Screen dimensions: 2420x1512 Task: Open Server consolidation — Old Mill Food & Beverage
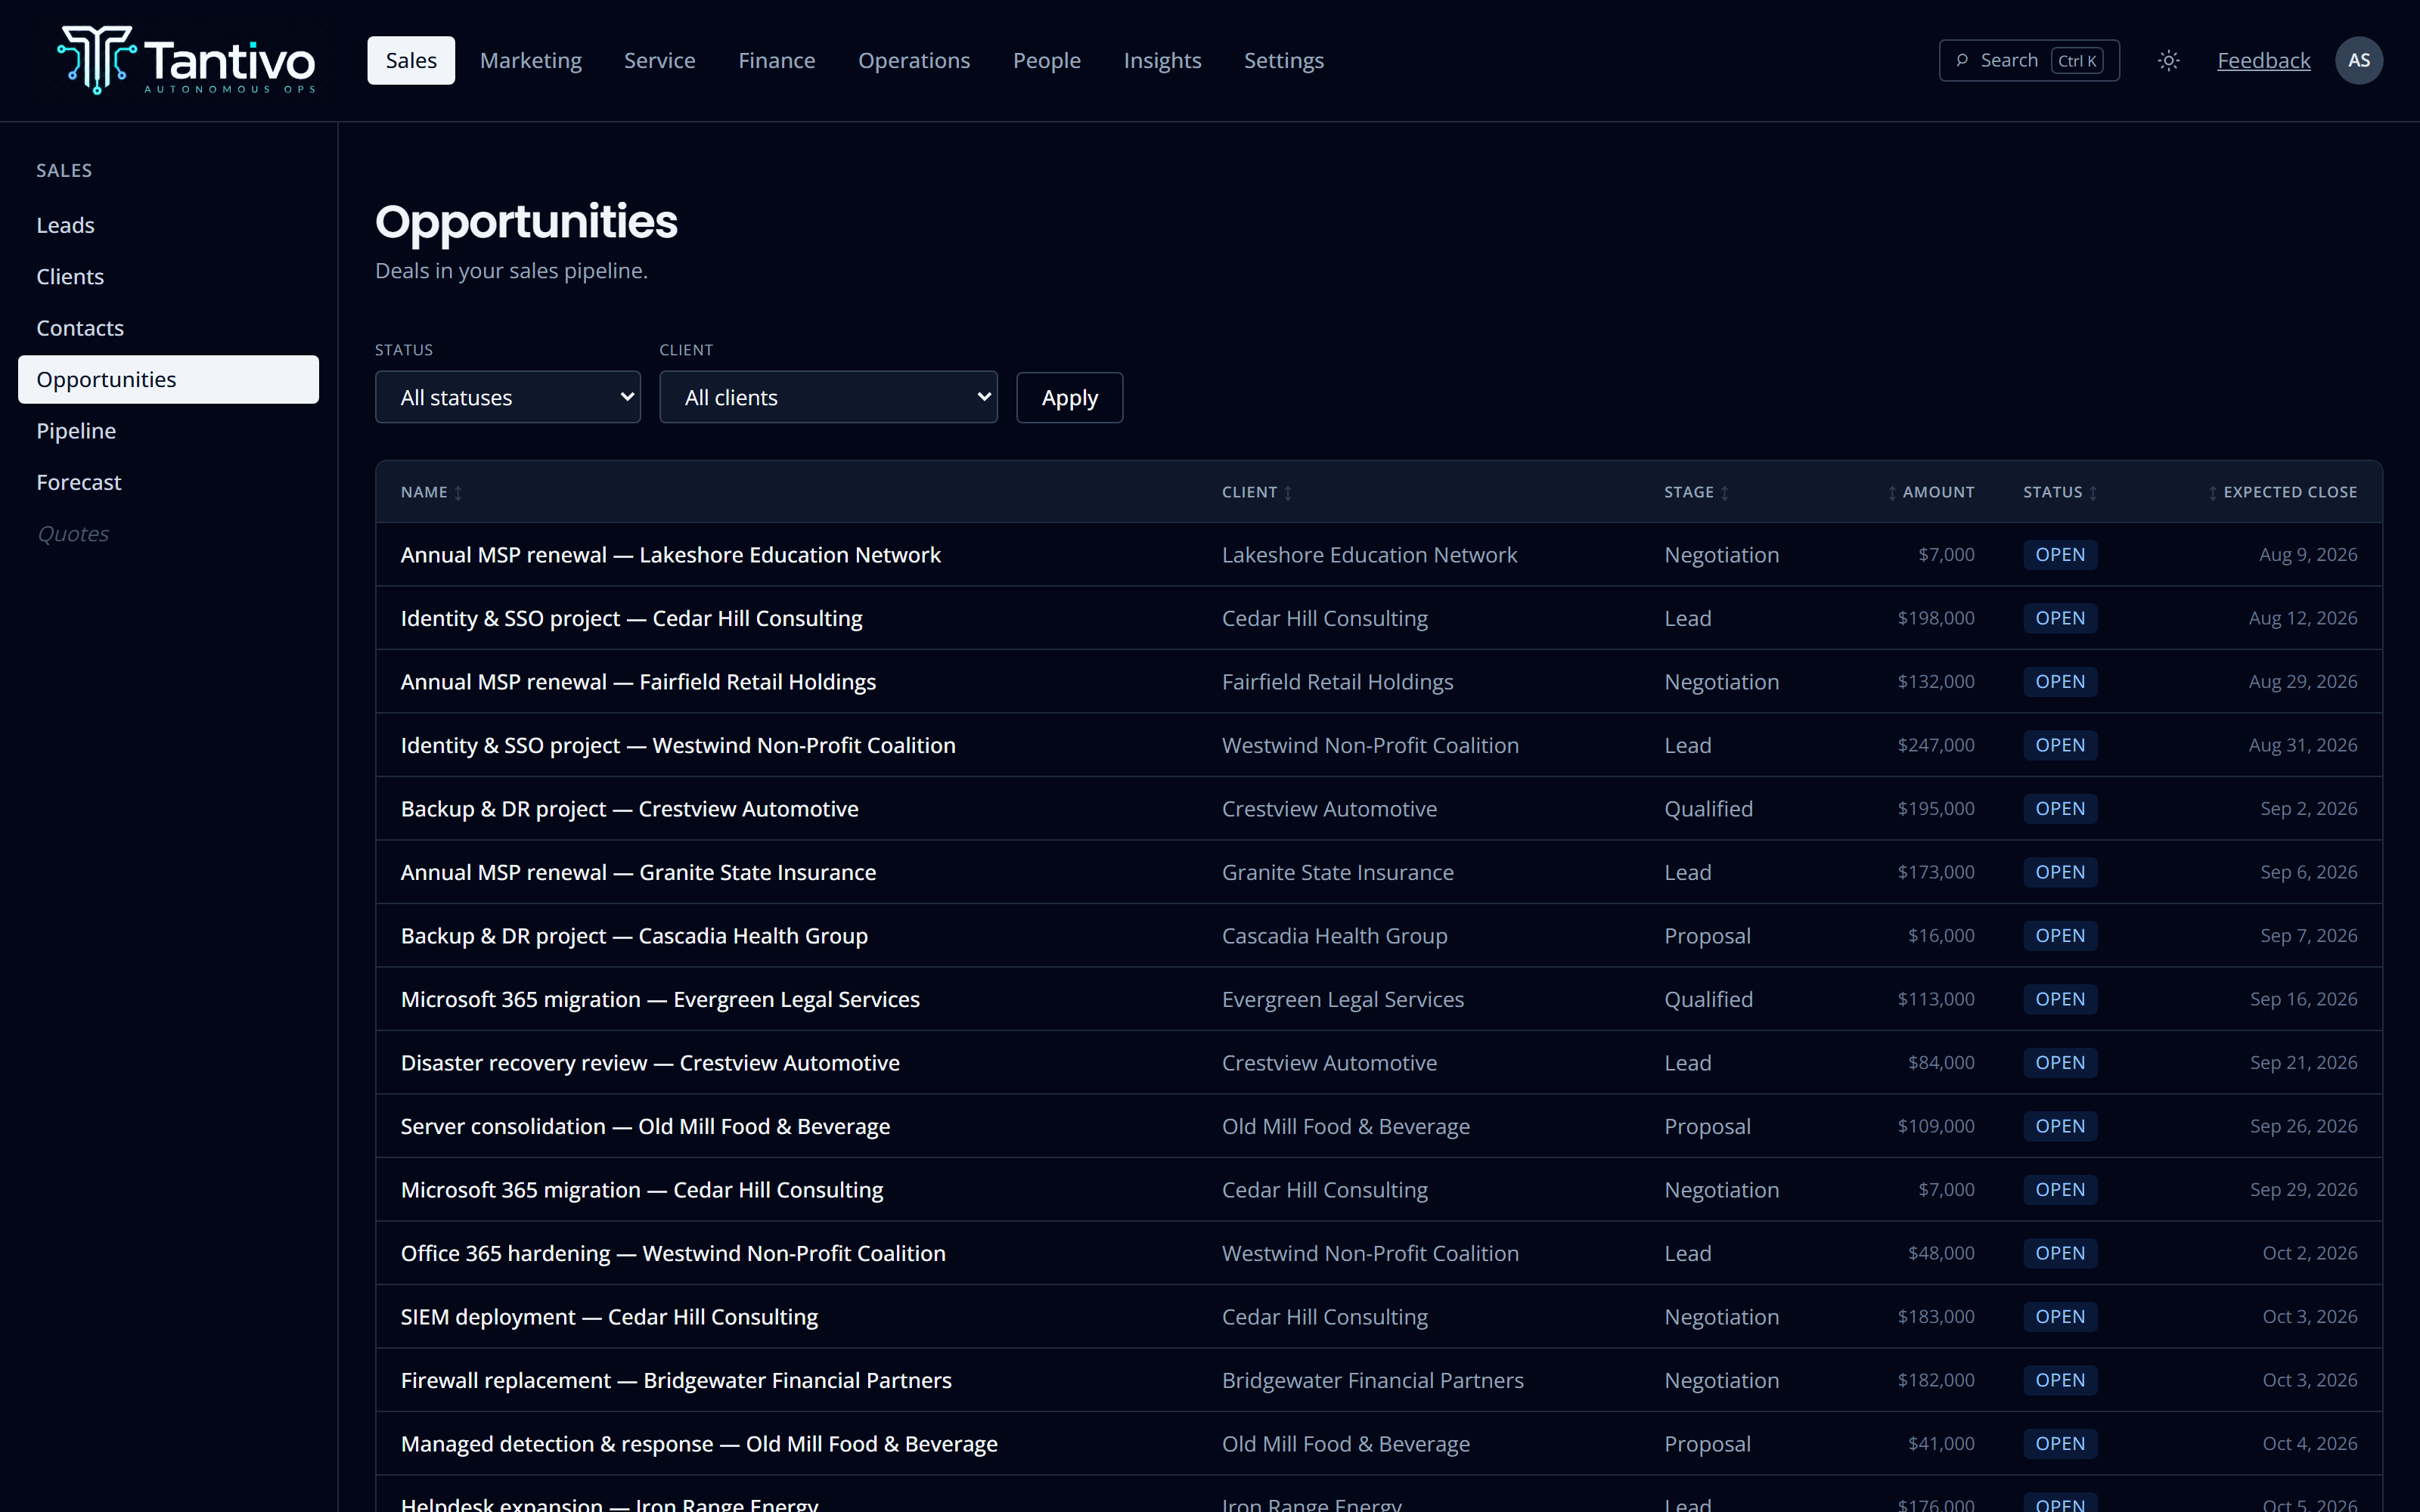[x=645, y=1127]
